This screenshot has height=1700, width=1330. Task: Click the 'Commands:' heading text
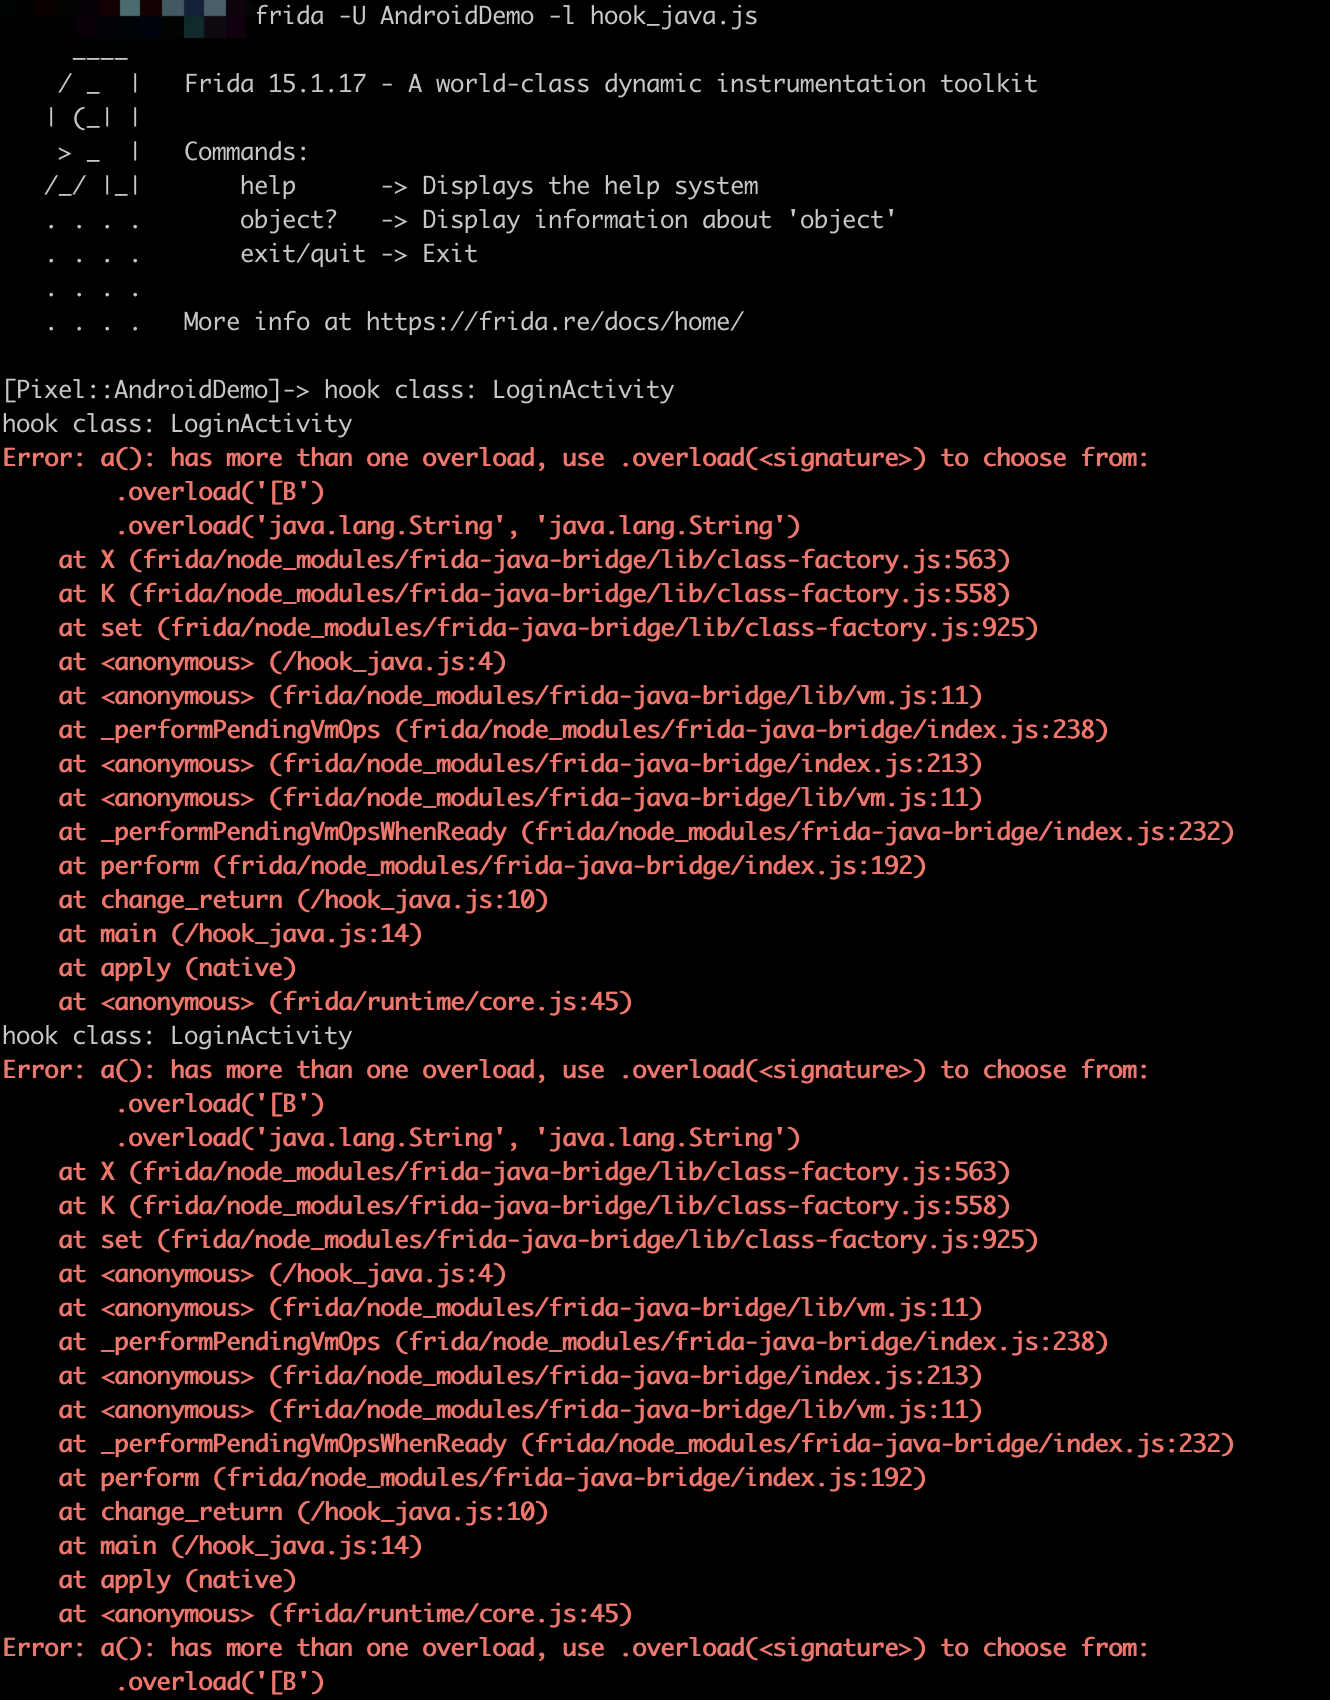pyautogui.click(x=246, y=152)
